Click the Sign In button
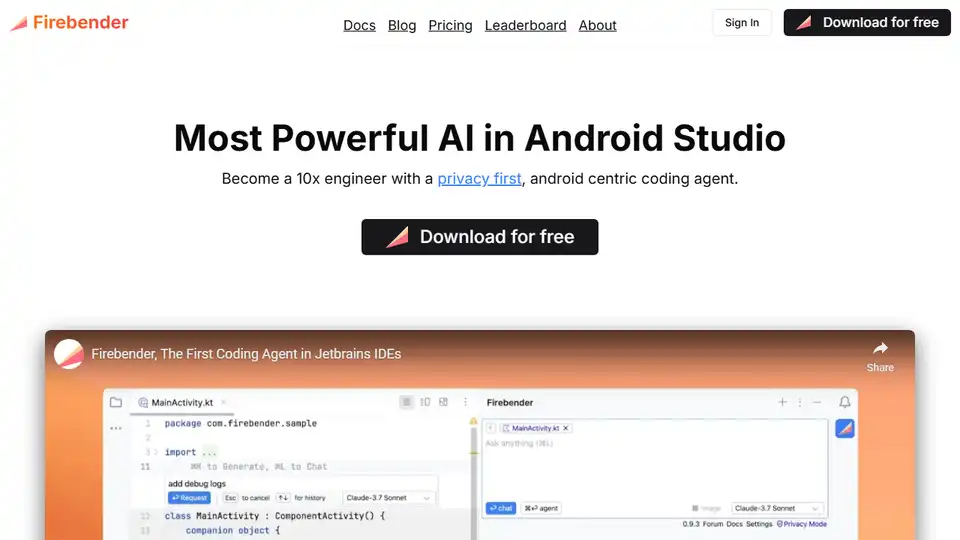This screenshot has height=540, width=960. 742,23
